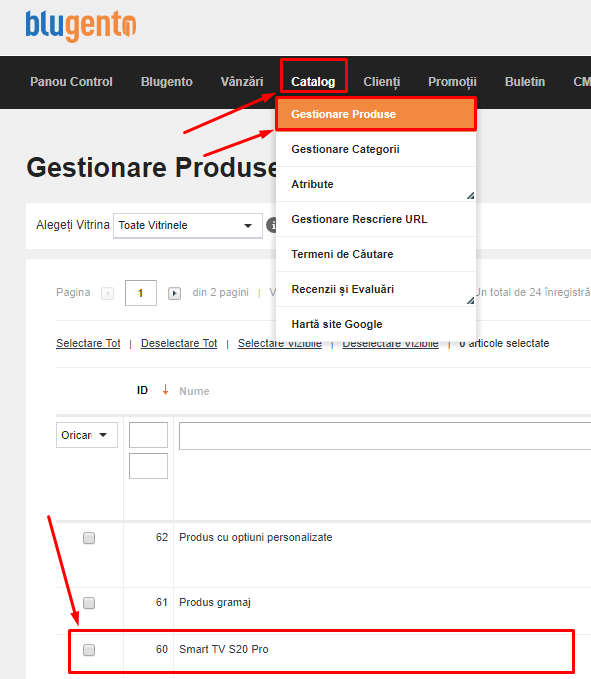Open the Promoții menu
Image resolution: width=591 pixels, height=679 pixels.
tap(452, 81)
